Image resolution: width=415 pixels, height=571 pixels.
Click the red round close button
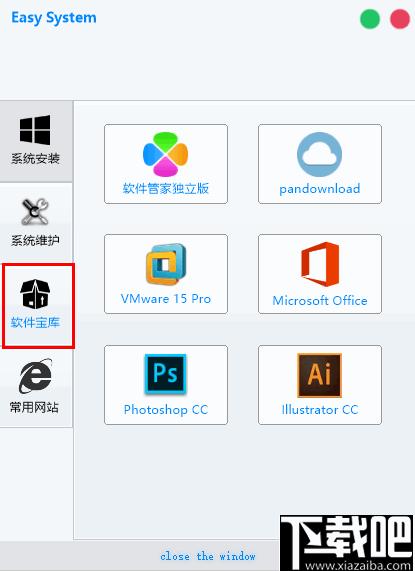[x=400, y=19]
